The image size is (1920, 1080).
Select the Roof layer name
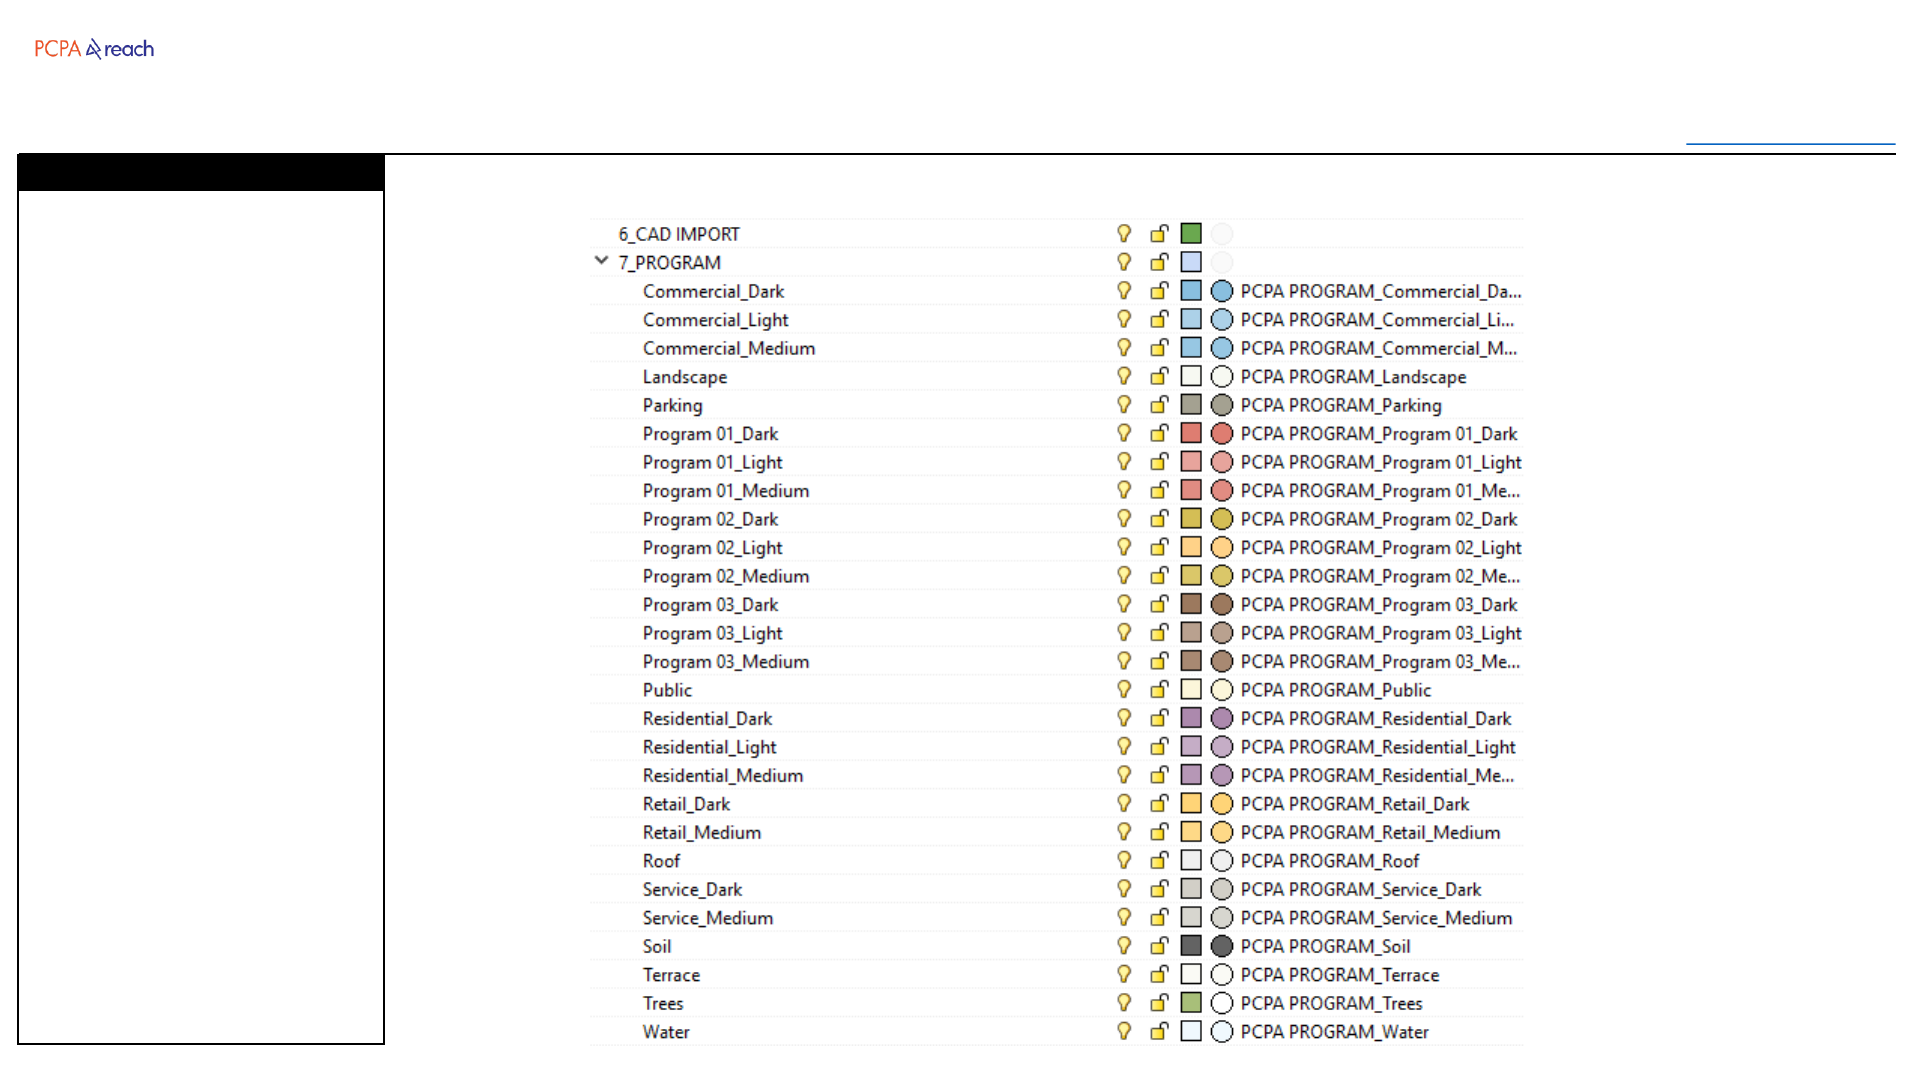661,861
